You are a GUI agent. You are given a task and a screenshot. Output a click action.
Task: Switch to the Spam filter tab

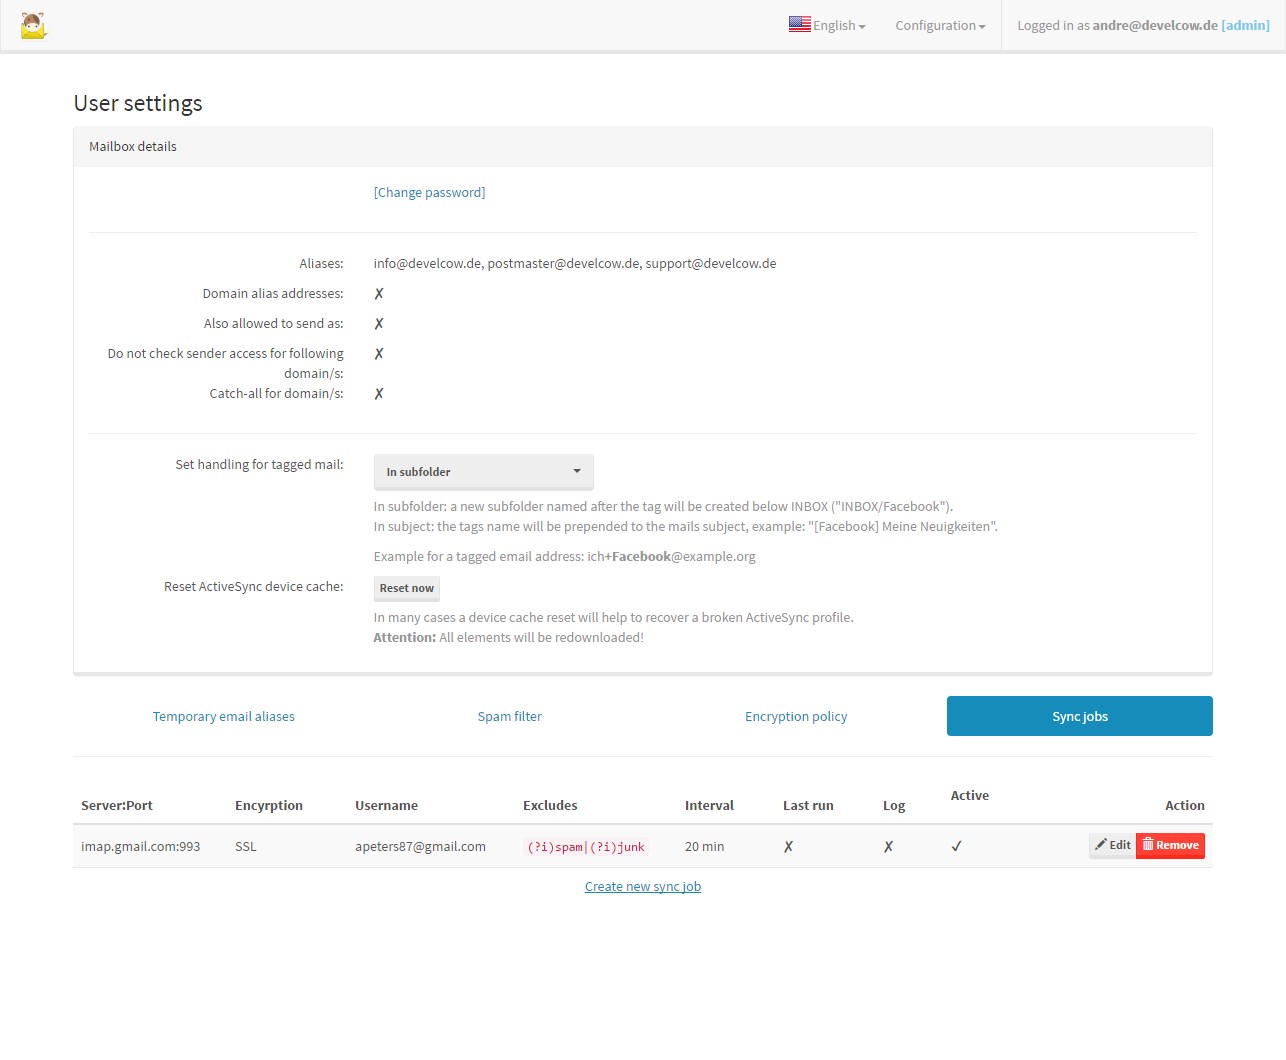tap(510, 716)
